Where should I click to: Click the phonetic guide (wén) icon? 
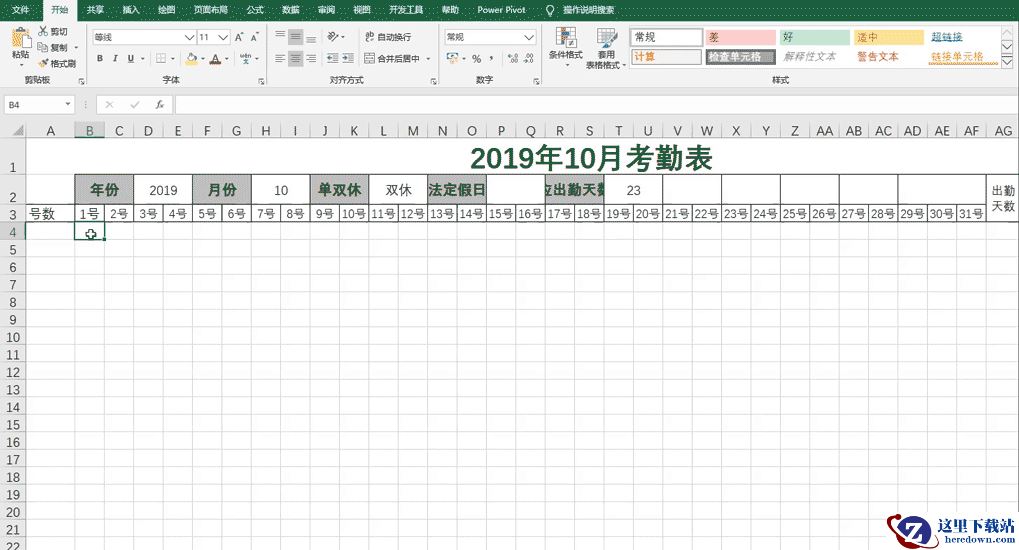(x=246, y=59)
